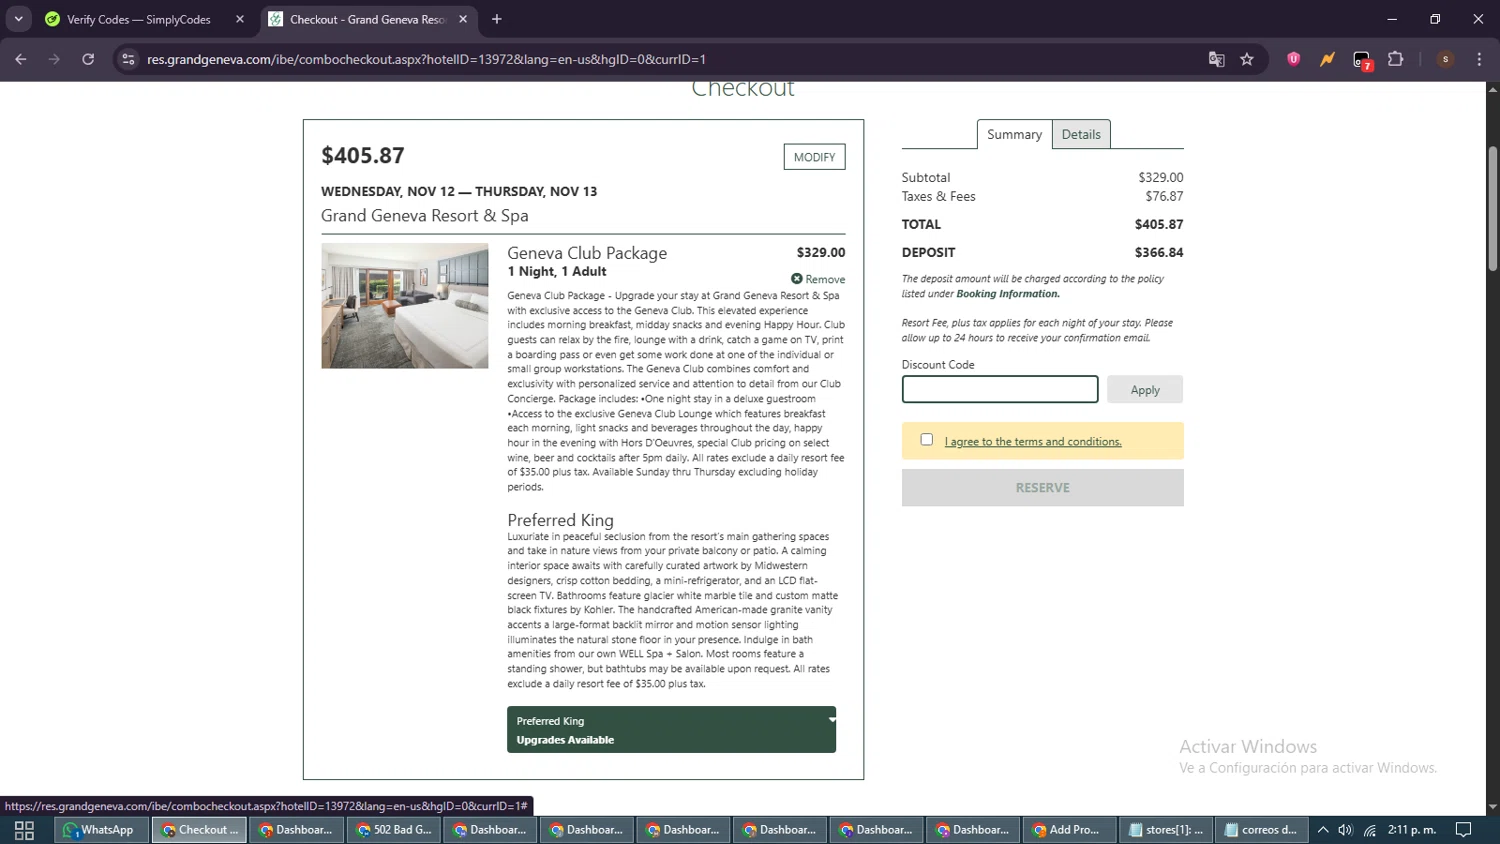Open the terms and conditions link
Image resolution: width=1500 pixels, height=844 pixels.
(1033, 441)
